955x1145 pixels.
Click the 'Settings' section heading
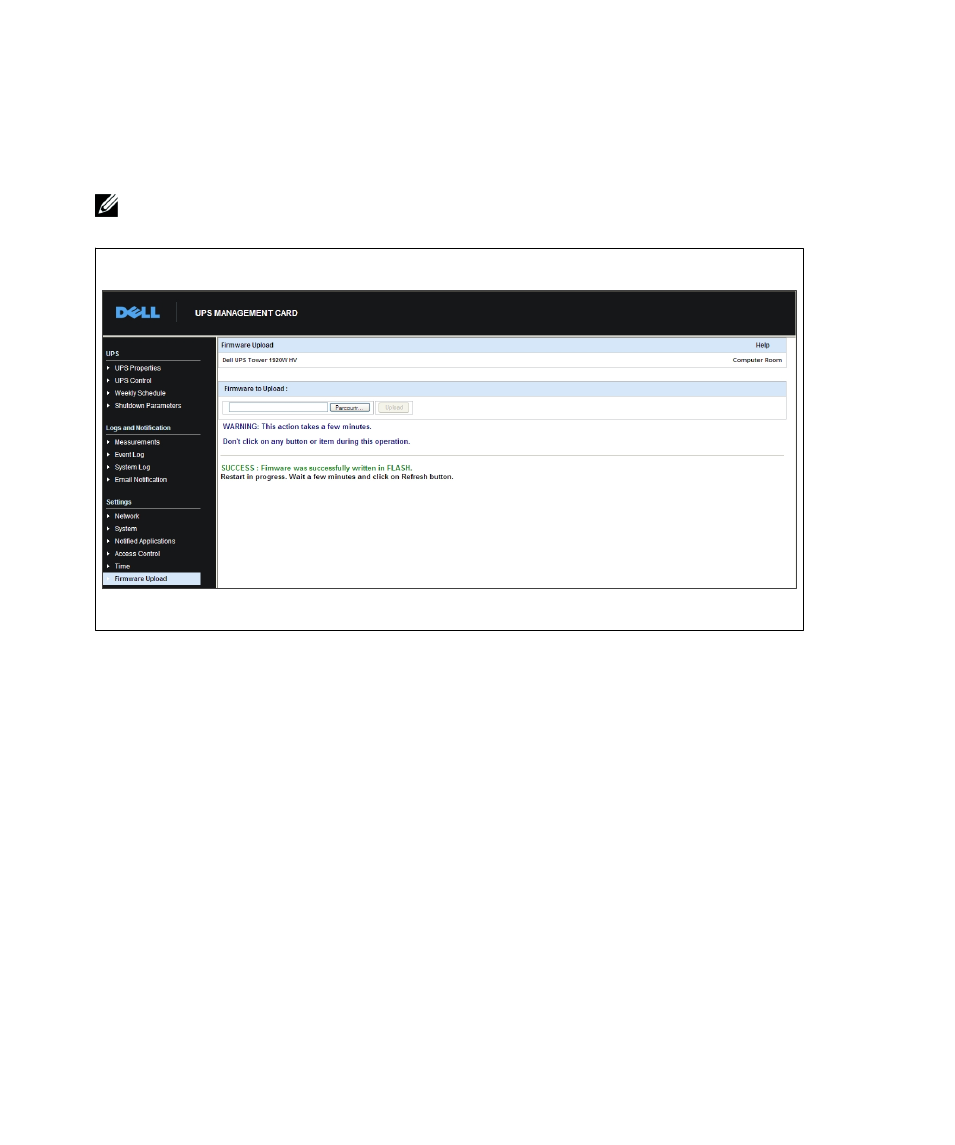(118, 502)
